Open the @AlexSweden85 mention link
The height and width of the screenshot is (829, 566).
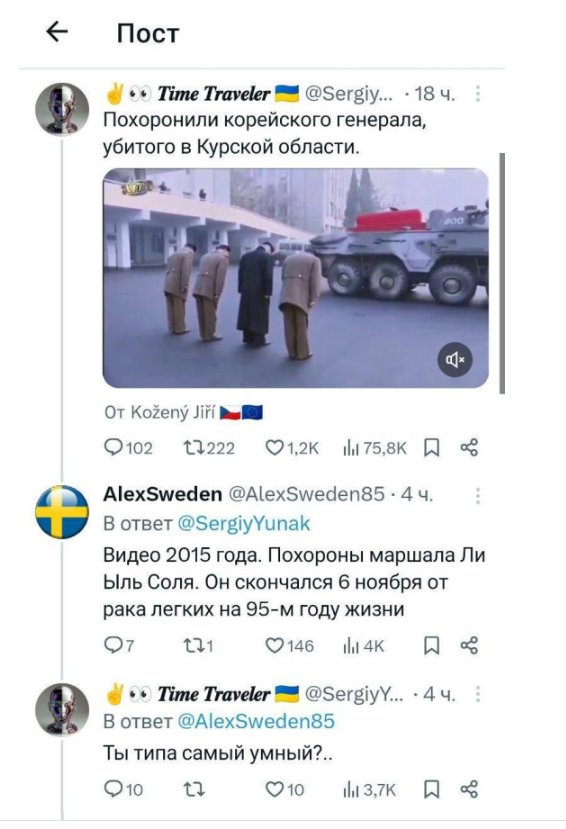[x=256, y=721]
